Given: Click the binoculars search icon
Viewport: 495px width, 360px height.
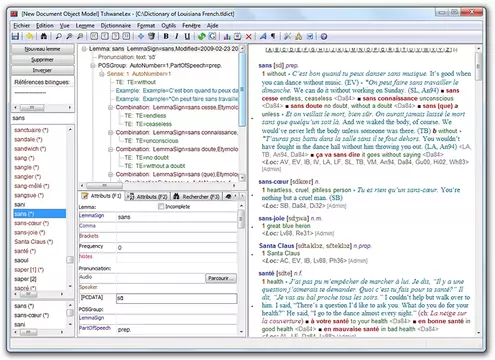Looking at the screenshot, I should pos(43,36).
